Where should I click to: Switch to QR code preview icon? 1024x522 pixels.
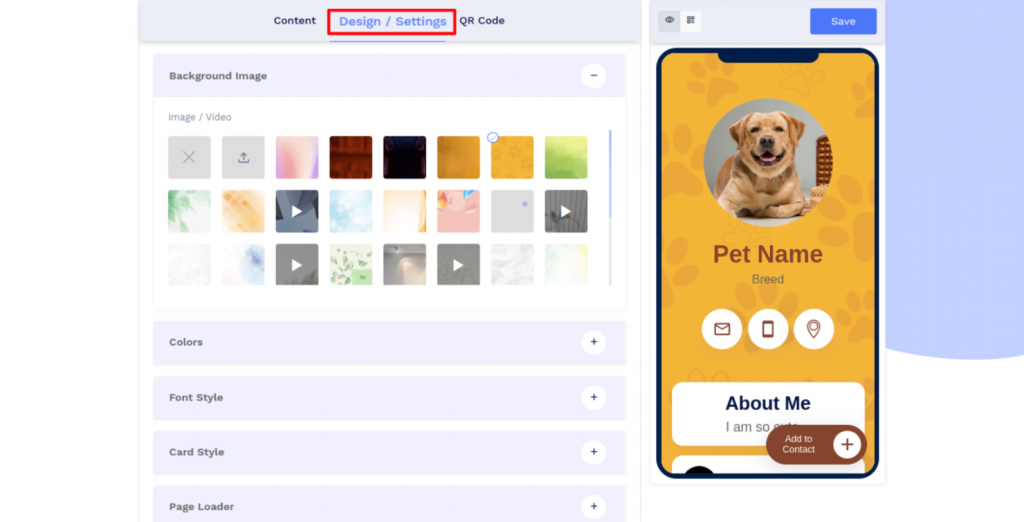point(691,21)
